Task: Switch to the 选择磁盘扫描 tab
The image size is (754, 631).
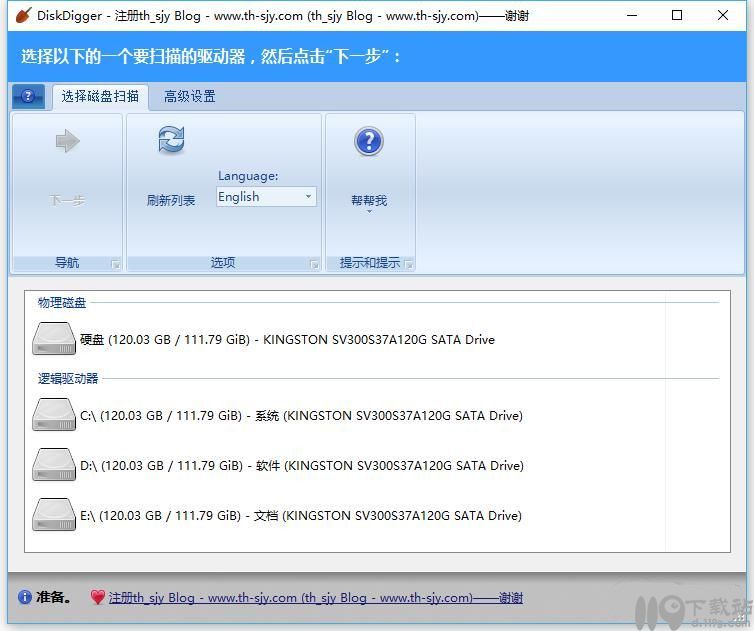Action: click(100, 97)
